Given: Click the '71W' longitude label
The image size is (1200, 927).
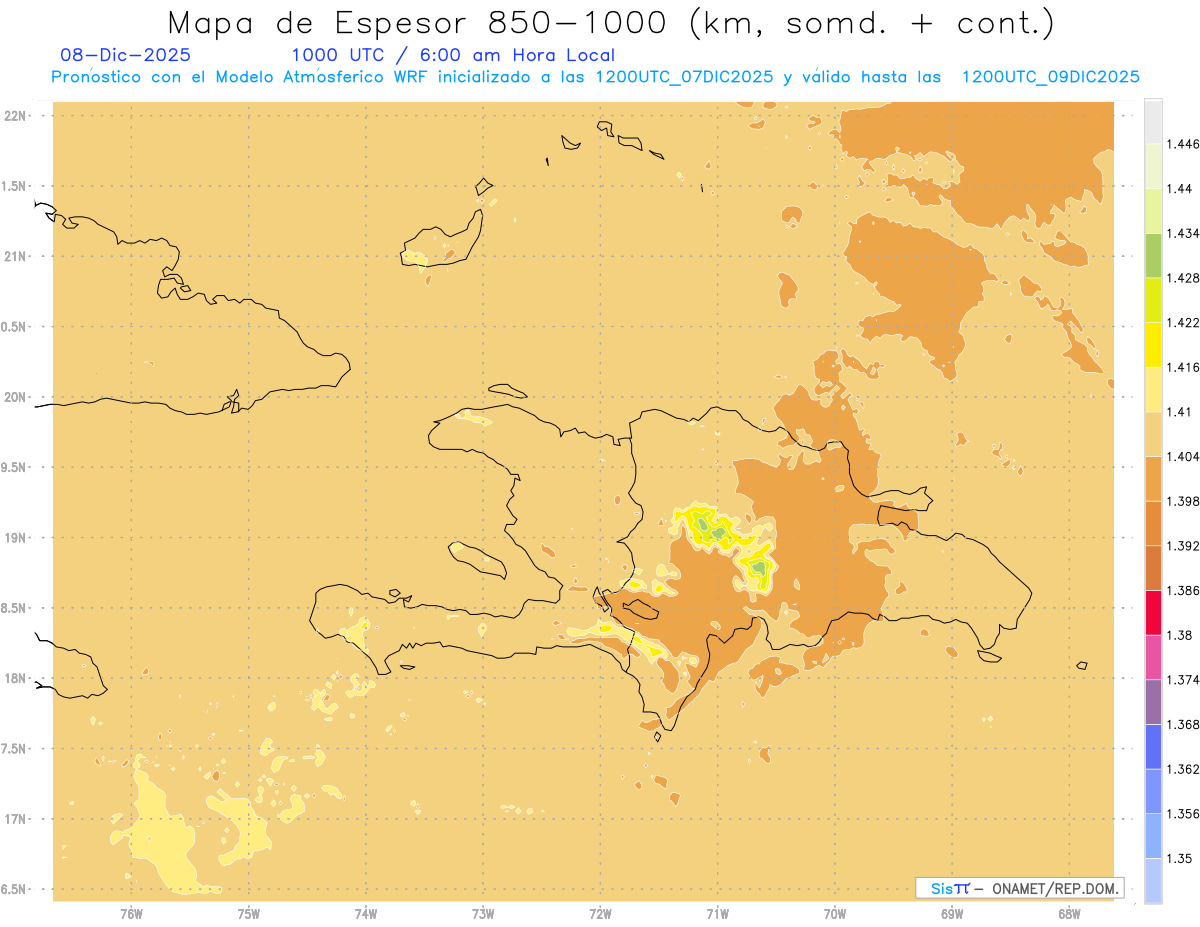Looking at the screenshot, I should tap(718, 914).
